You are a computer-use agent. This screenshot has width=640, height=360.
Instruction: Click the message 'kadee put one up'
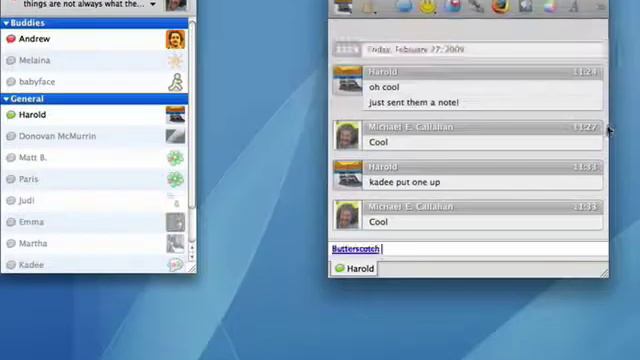[404, 182]
